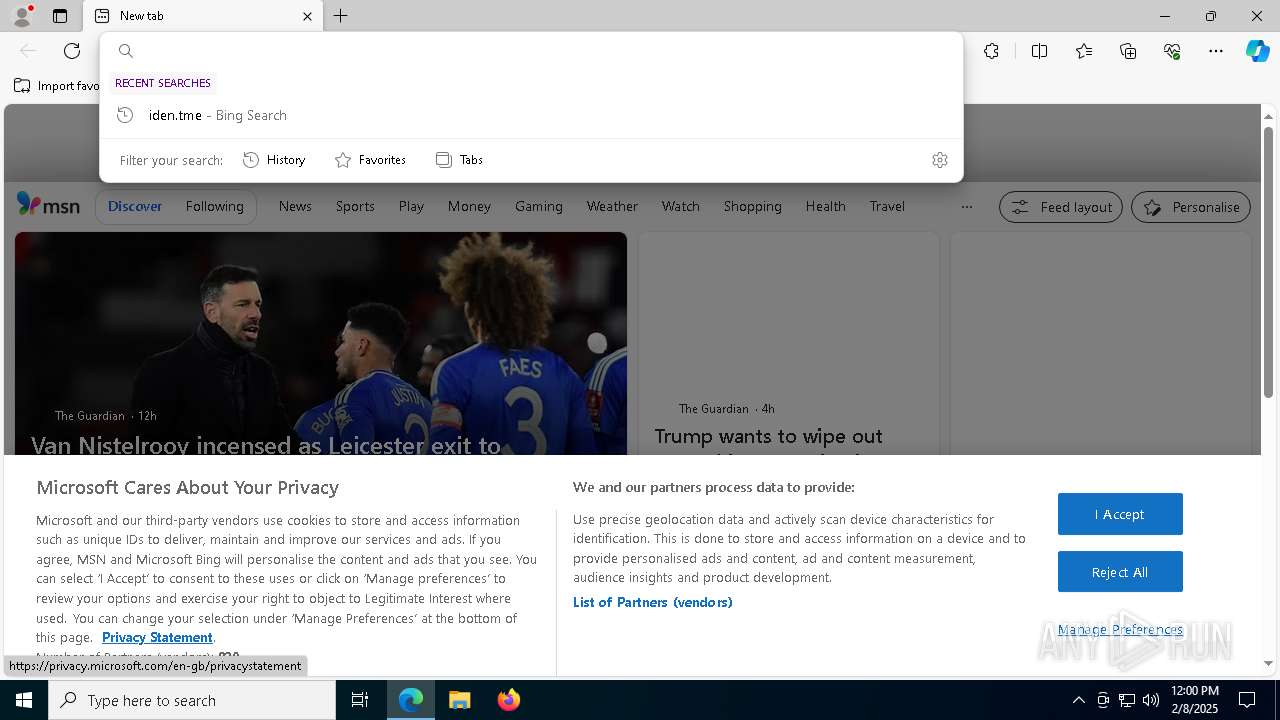Toggle Split screen icon
Screen dimensions: 1280x720
coord(1039,51)
